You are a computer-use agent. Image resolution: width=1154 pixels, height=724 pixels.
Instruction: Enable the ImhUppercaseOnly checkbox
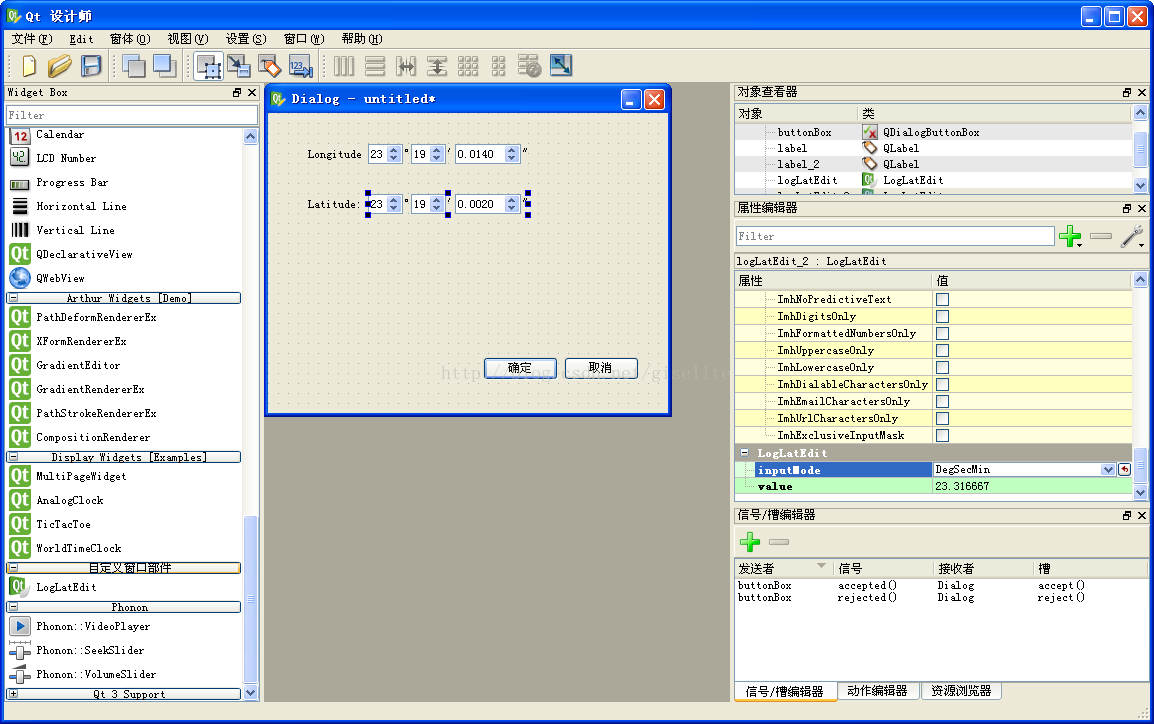click(x=942, y=350)
